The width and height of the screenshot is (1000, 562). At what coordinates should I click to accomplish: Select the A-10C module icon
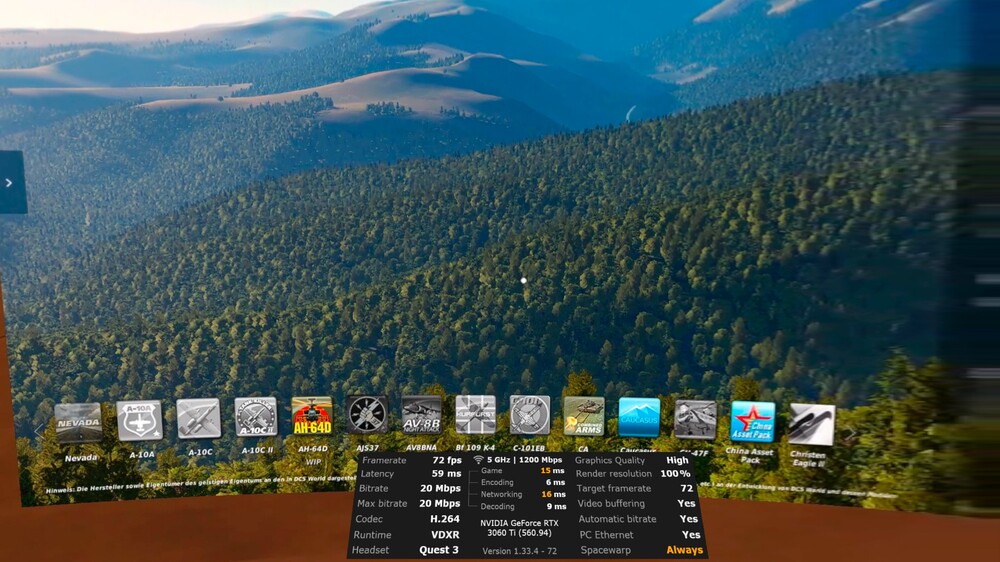[198, 419]
